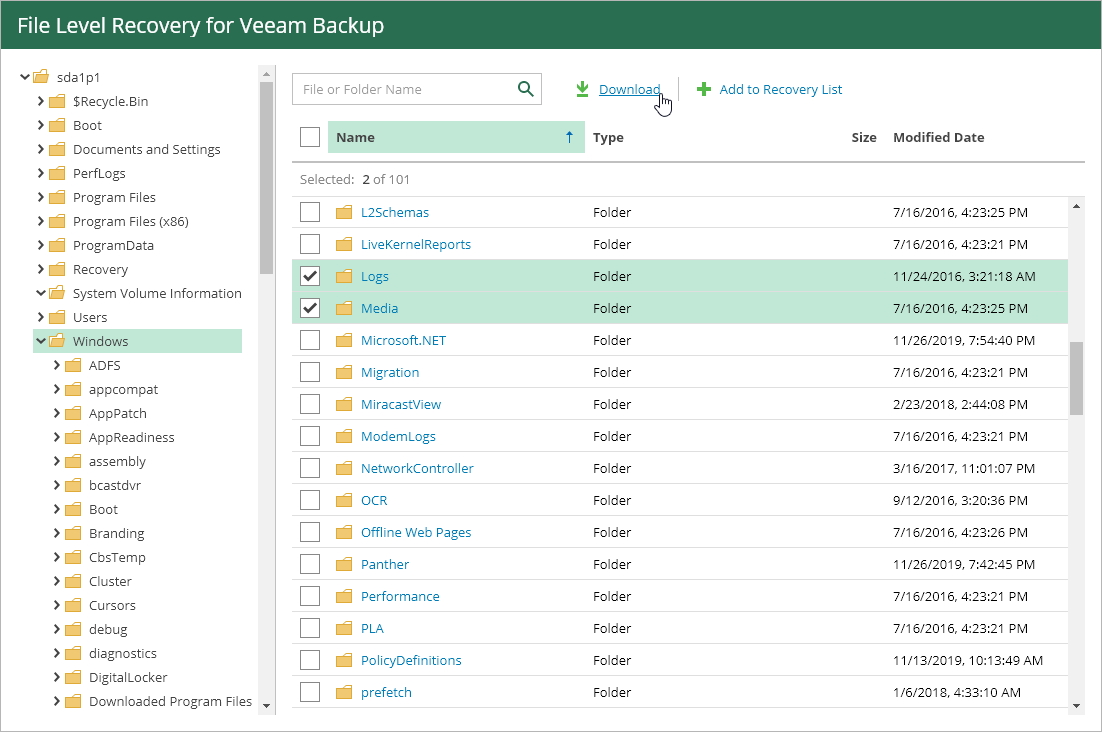Screen dimensions: 1102x732
Task: Expand the Boot folder under sda1p1
Action: [41, 125]
